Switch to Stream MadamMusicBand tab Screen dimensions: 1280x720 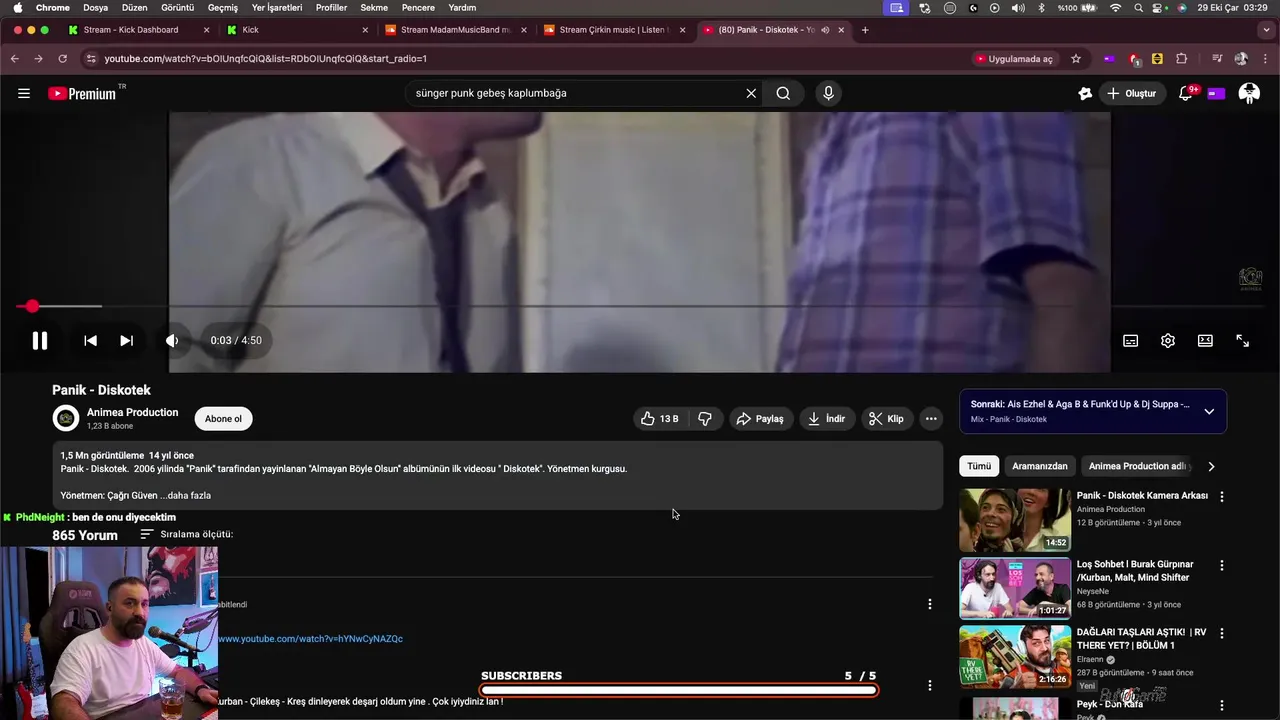click(455, 30)
